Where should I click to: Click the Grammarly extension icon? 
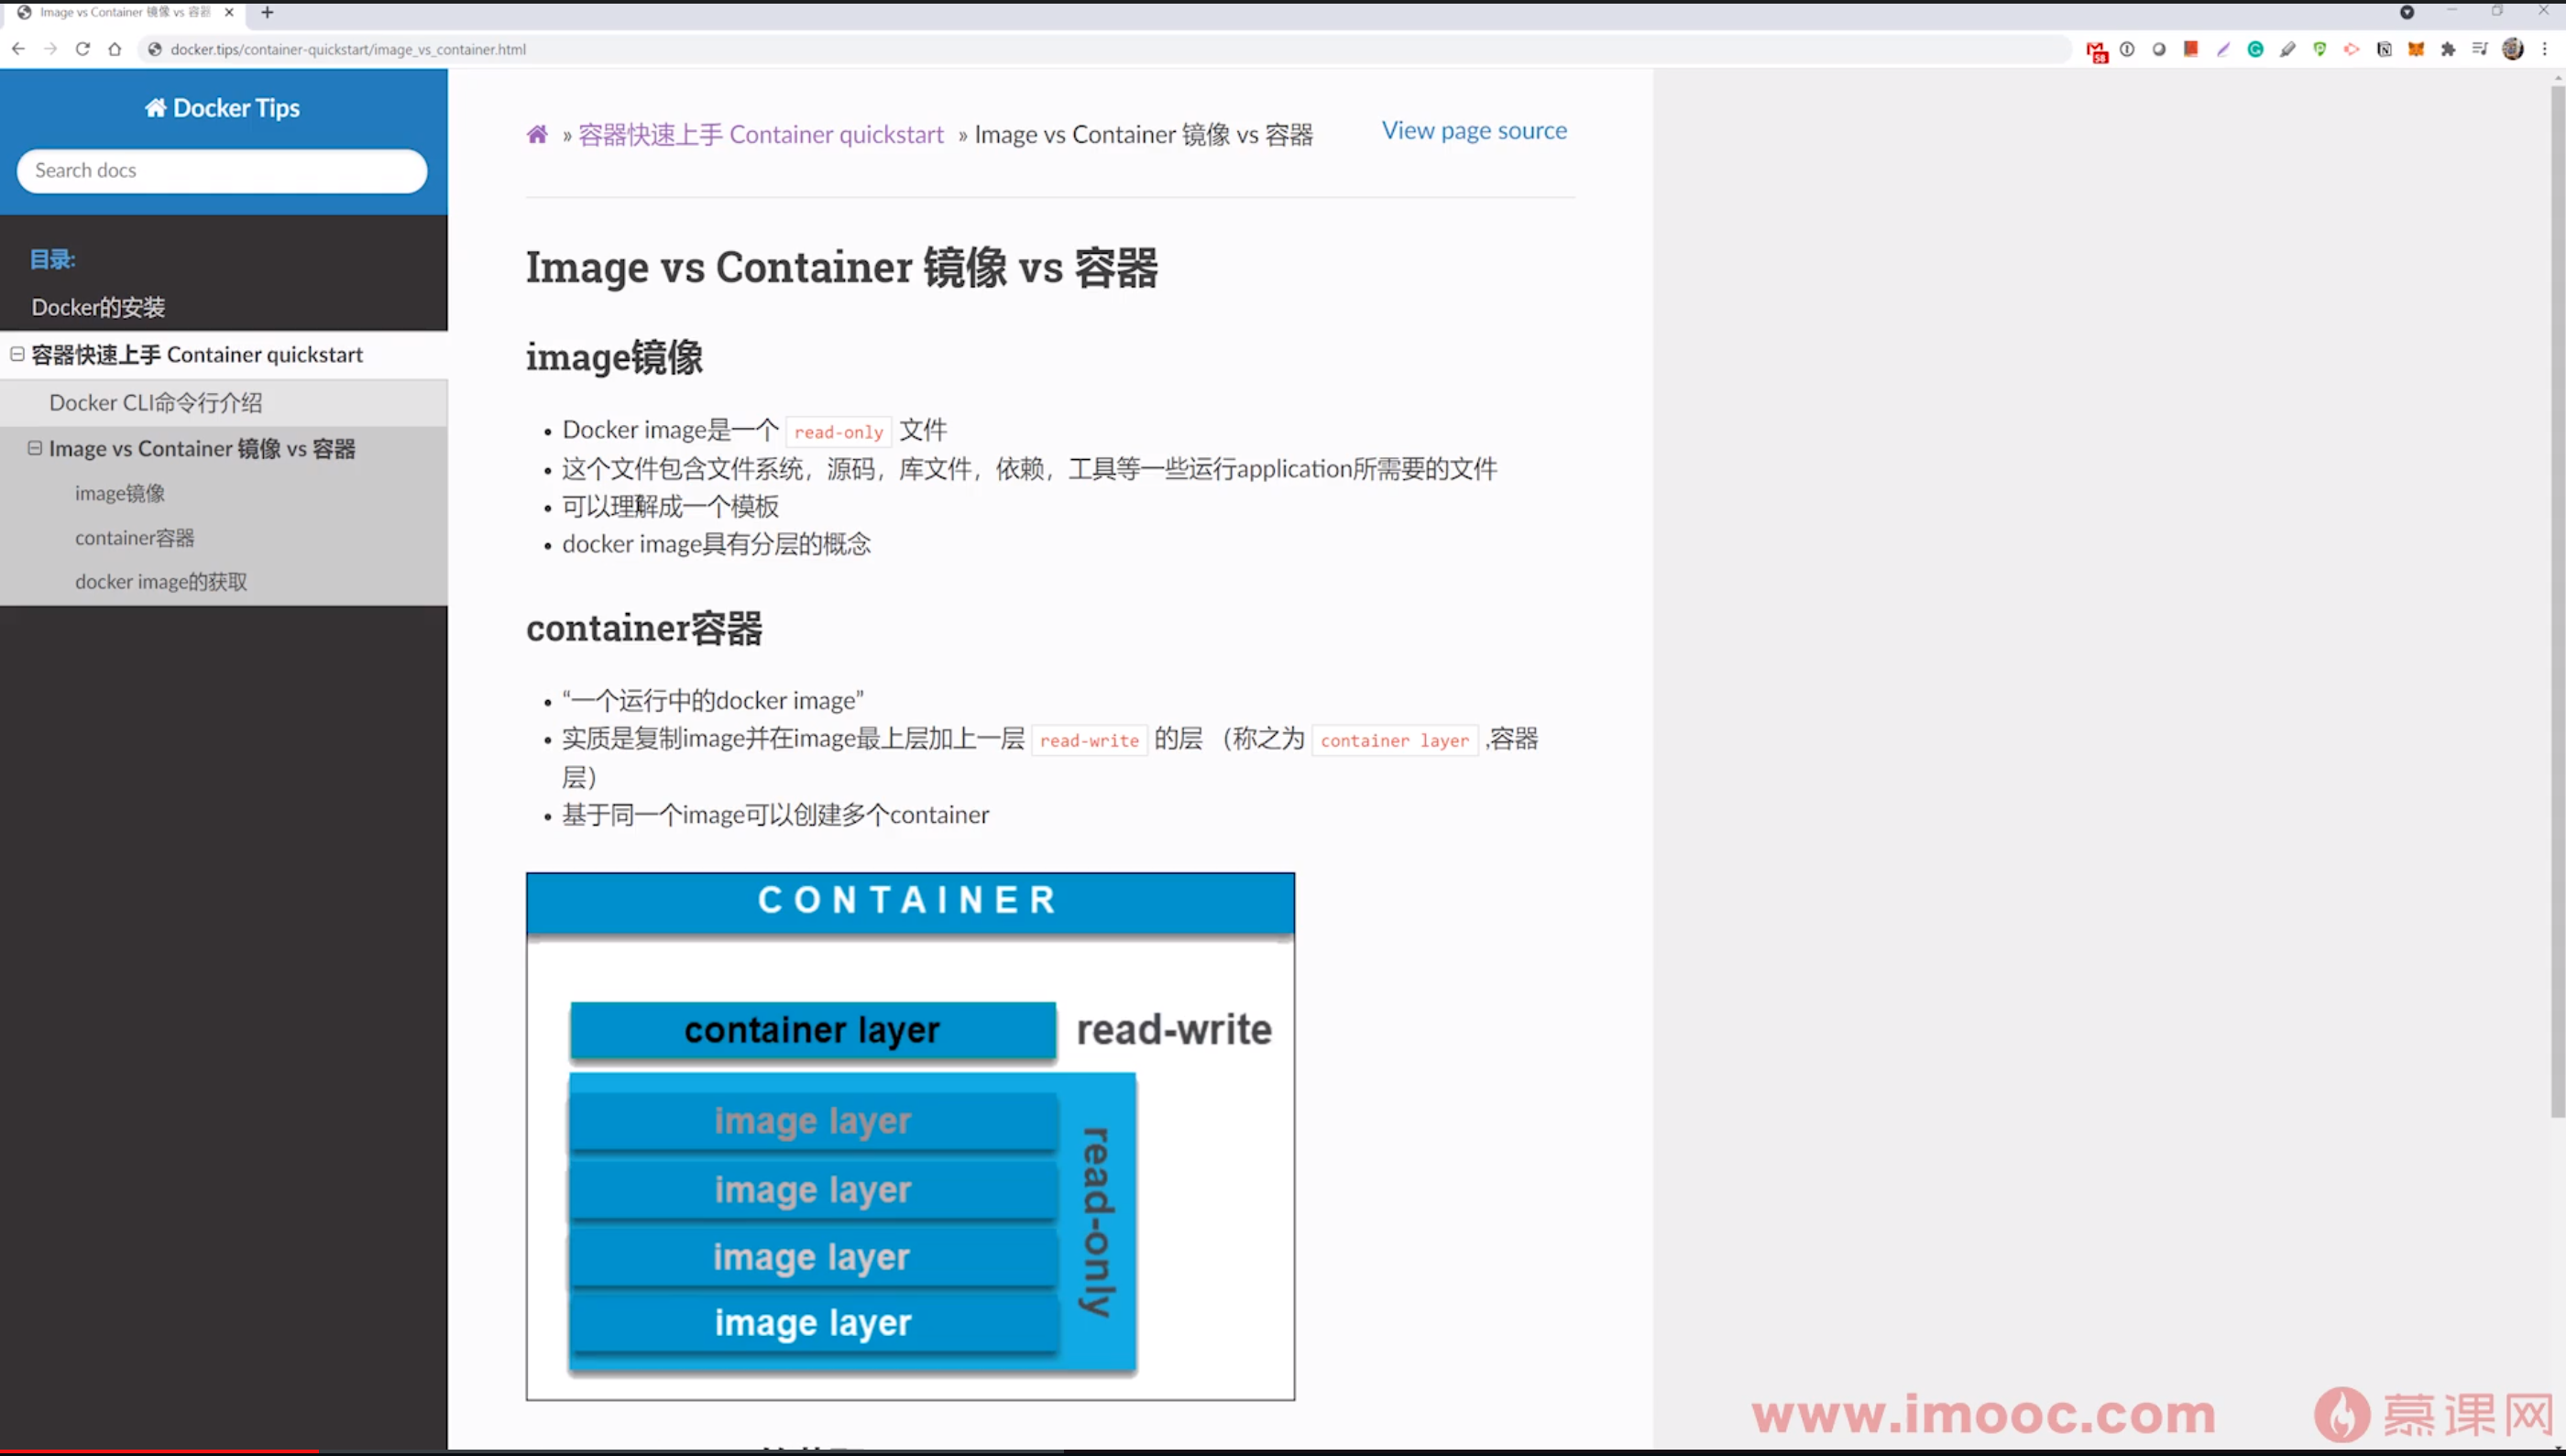[2255, 49]
